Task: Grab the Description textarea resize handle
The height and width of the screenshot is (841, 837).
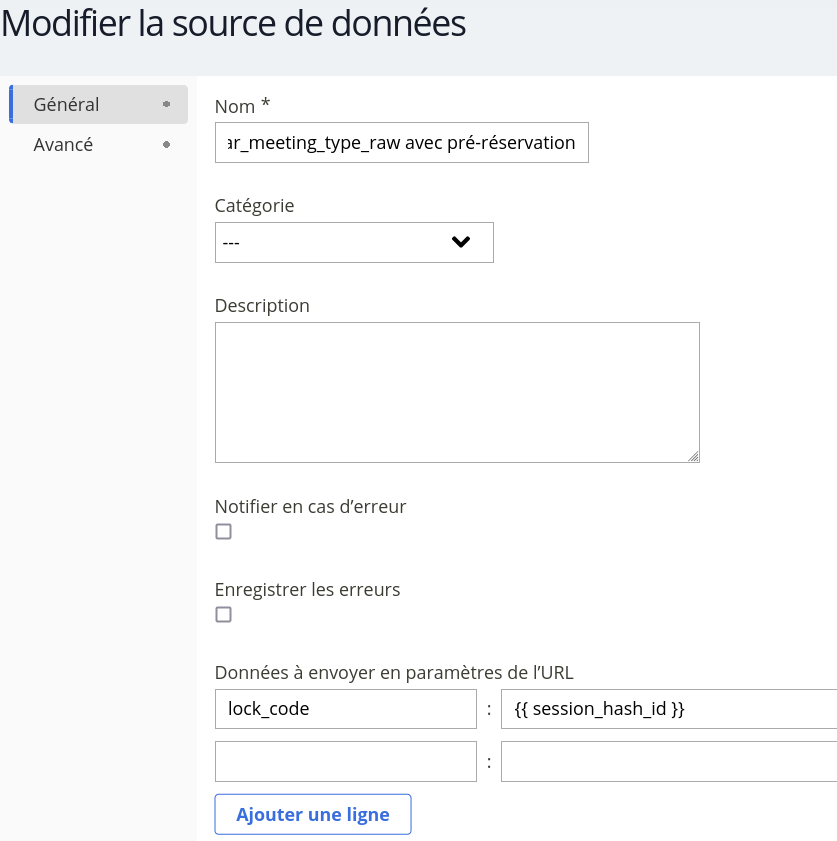Action: pos(693,456)
